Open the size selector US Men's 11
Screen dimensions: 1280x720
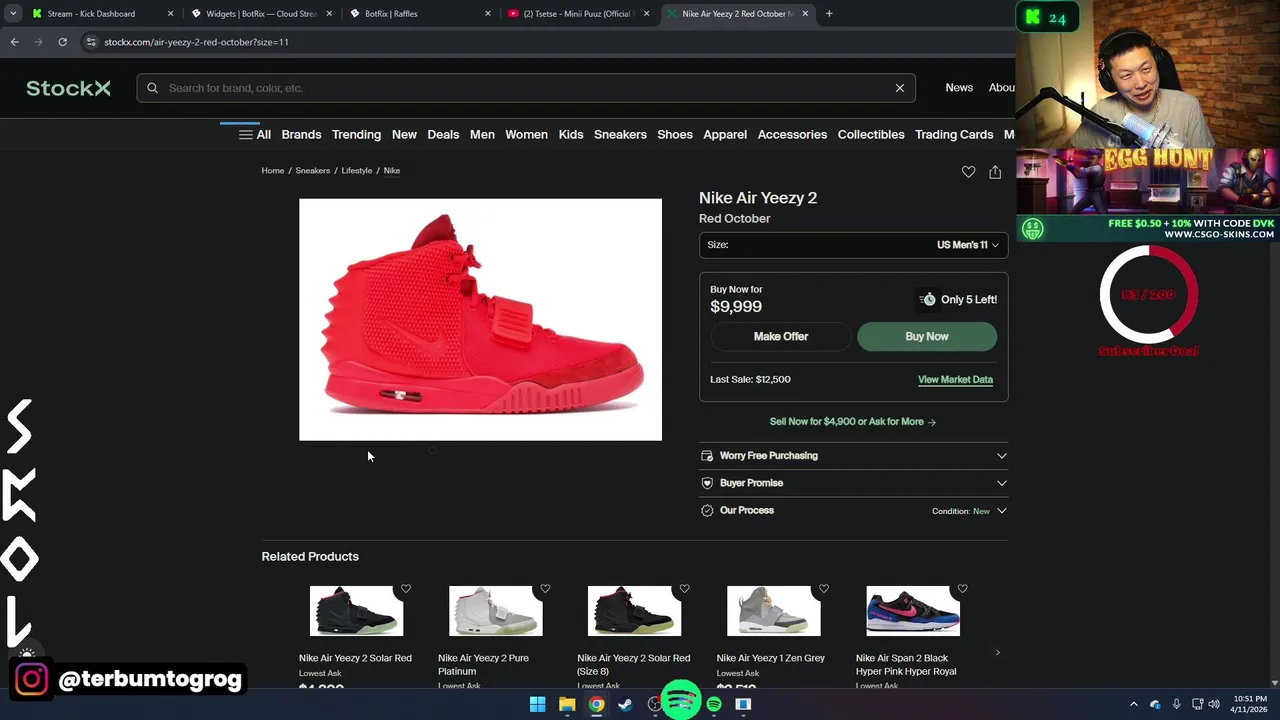click(853, 245)
